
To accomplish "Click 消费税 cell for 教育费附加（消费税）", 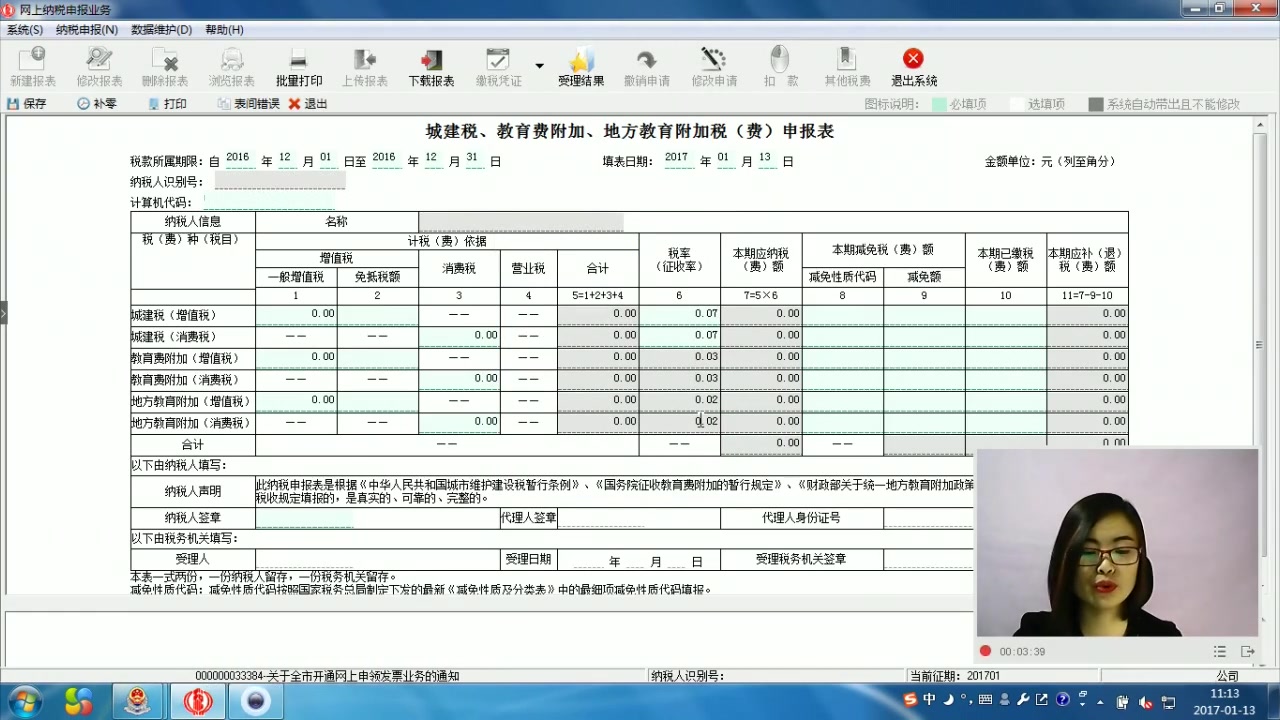I will [459, 379].
